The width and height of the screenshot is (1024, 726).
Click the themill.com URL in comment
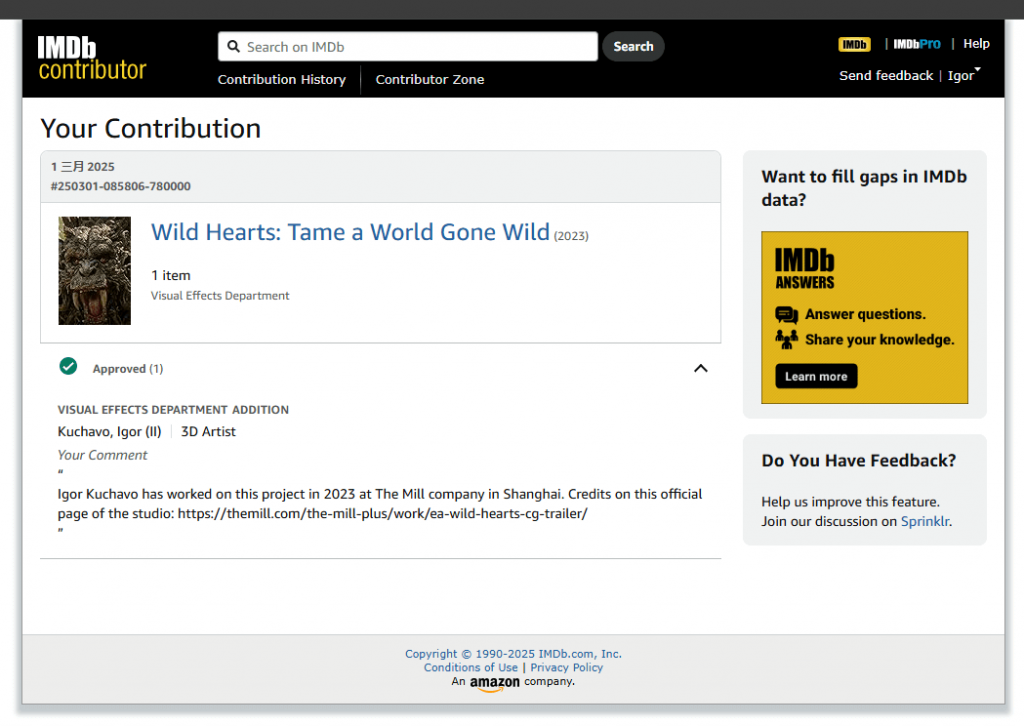coord(383,513)
